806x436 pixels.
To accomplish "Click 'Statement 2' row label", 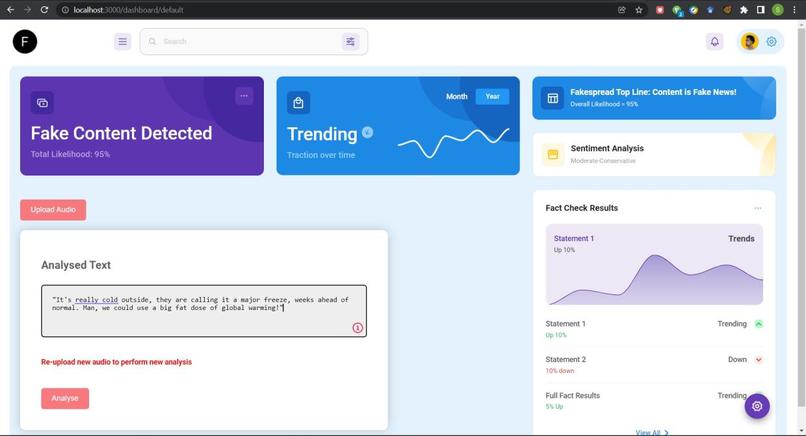I will [x=565, y=359].
